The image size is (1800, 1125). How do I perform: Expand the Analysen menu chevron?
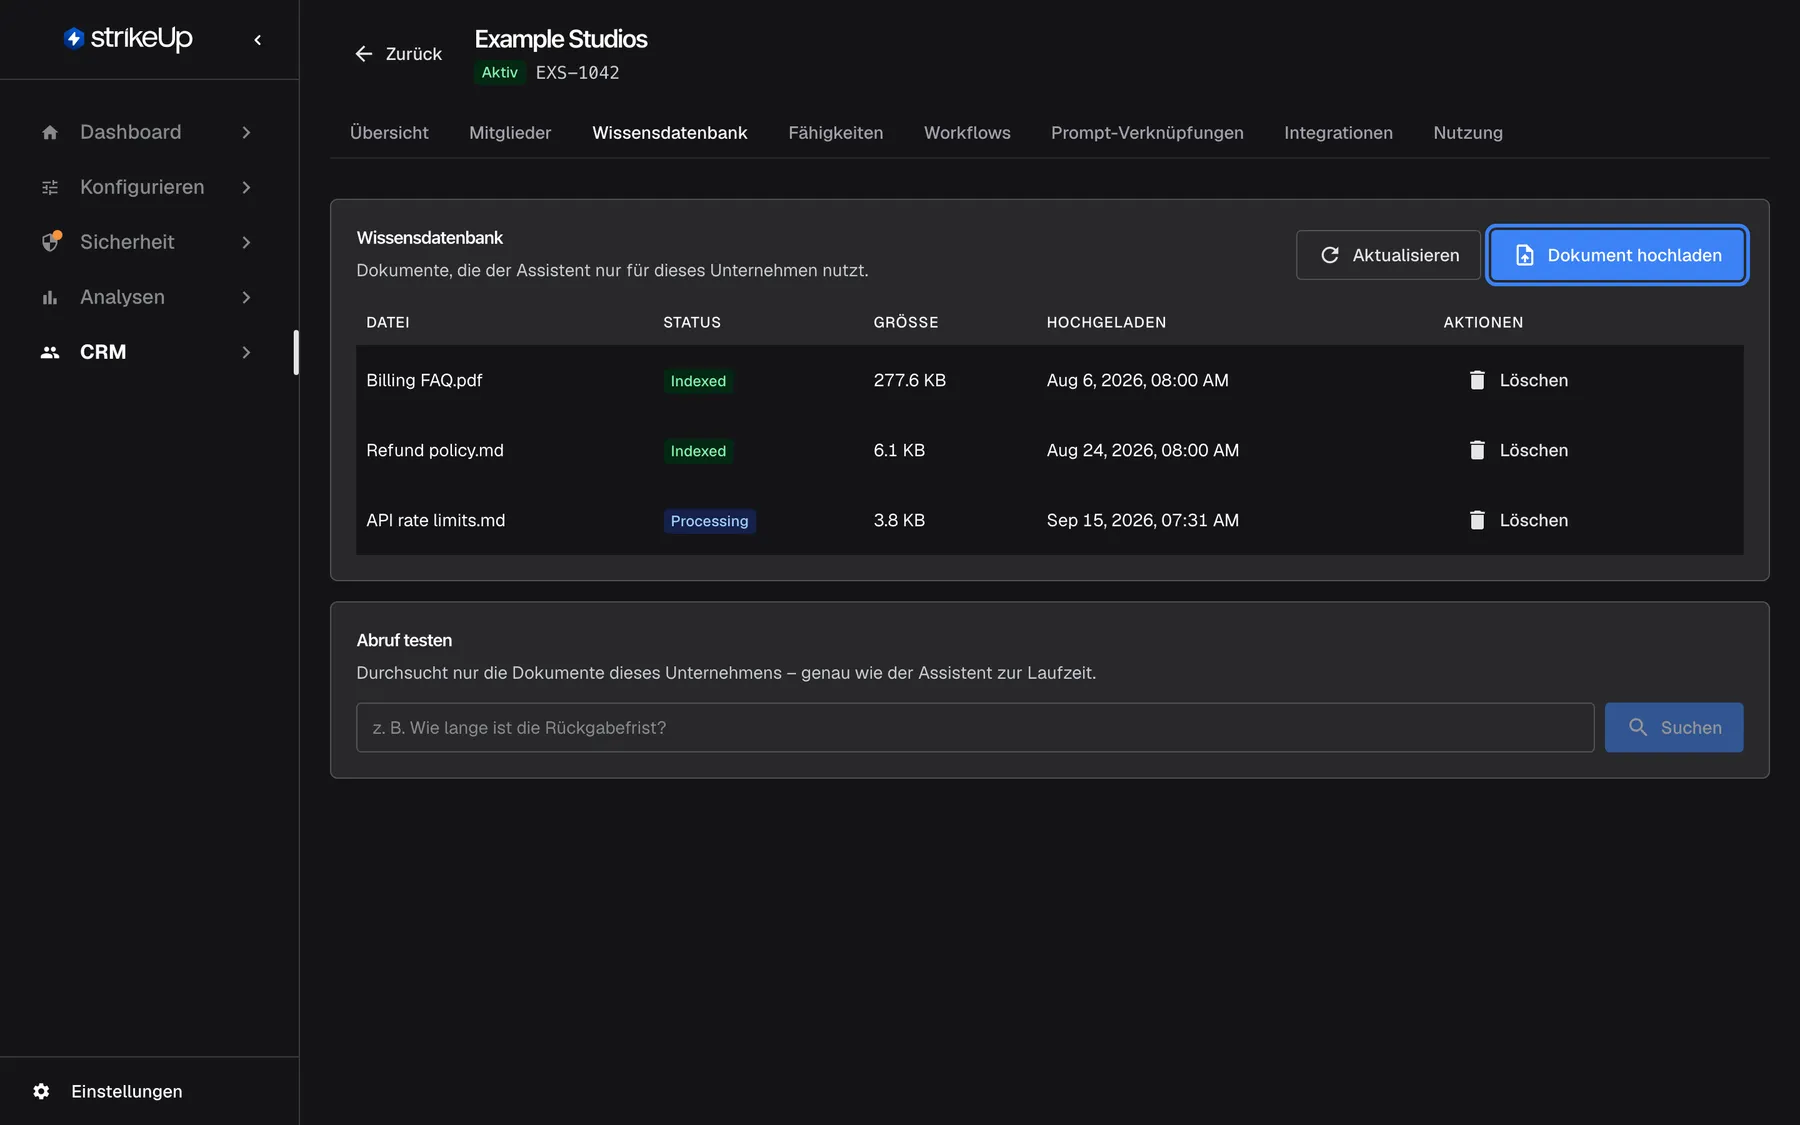246,297
